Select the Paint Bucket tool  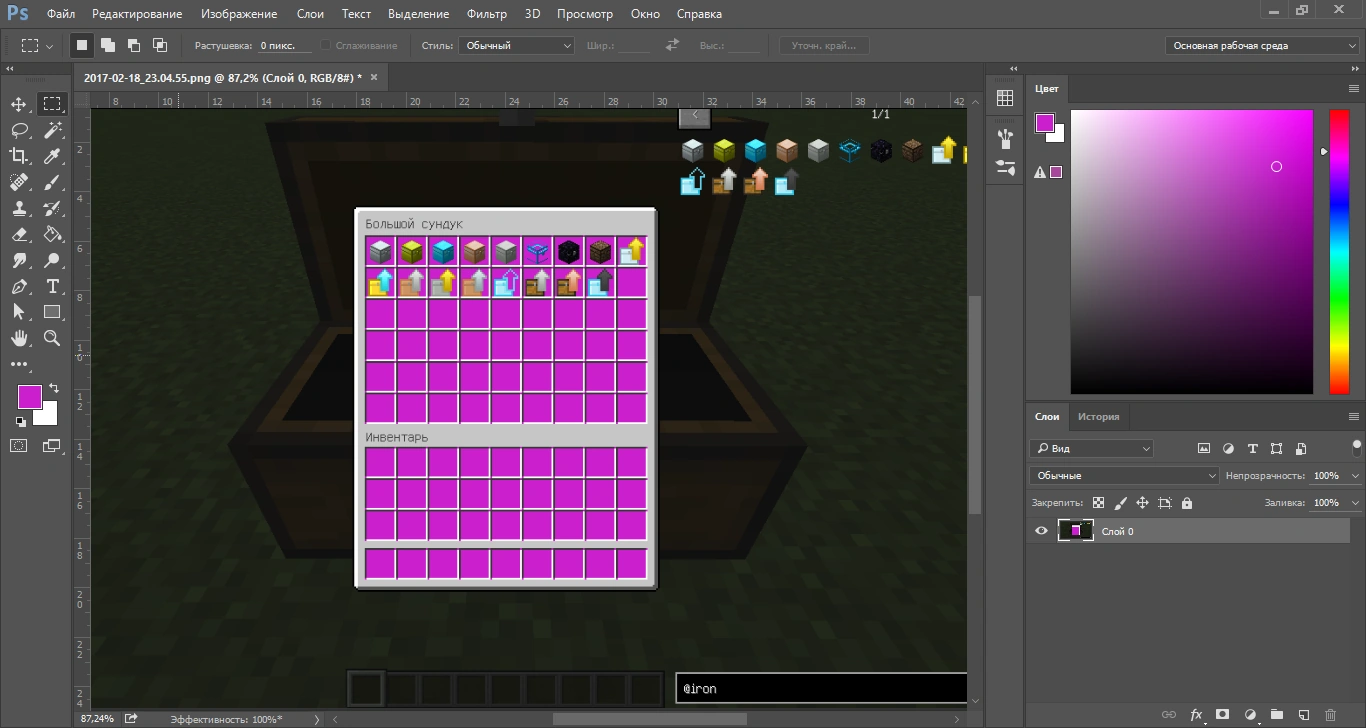click(52, 234)
